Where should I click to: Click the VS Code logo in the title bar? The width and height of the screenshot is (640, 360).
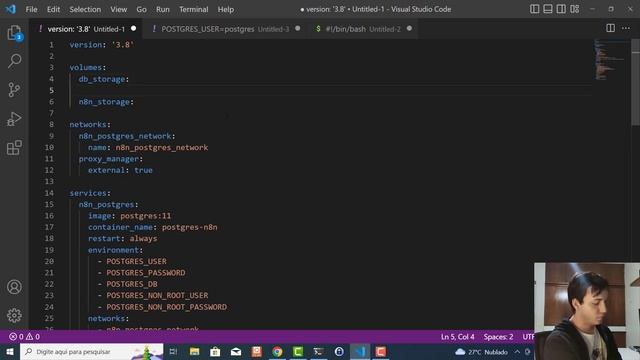[x=11, y=9]
